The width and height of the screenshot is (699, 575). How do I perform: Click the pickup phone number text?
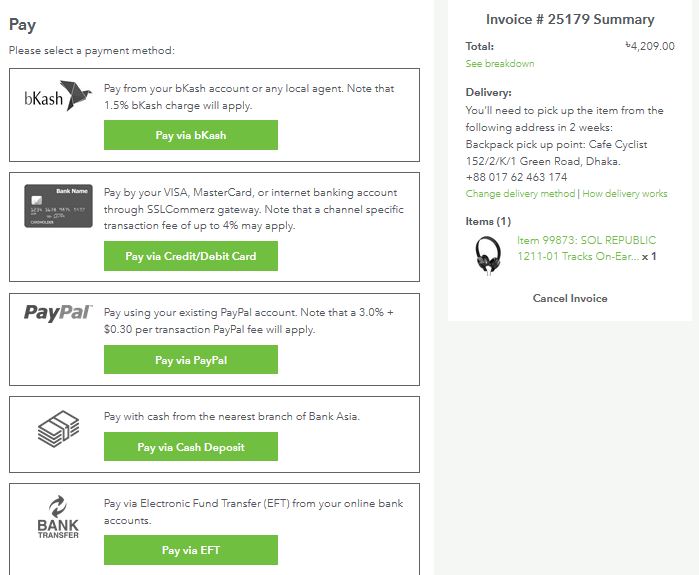516,177
